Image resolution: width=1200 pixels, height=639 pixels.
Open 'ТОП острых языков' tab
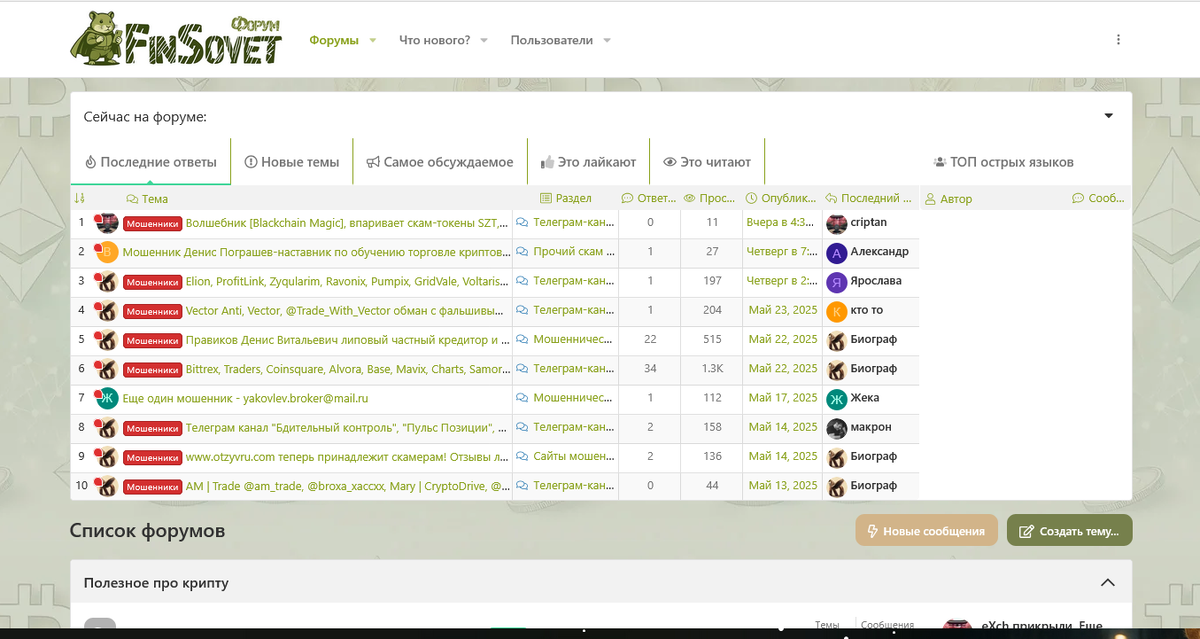pos(1004,162)
